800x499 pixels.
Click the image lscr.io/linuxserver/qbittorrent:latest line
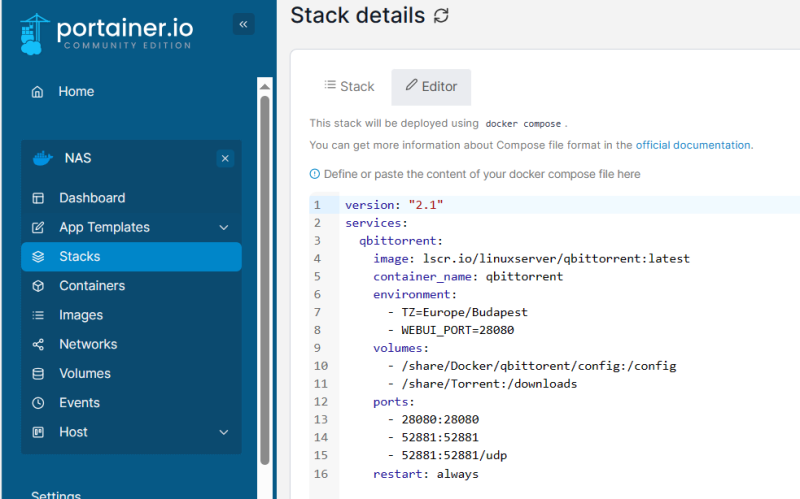tap(531, 259)
